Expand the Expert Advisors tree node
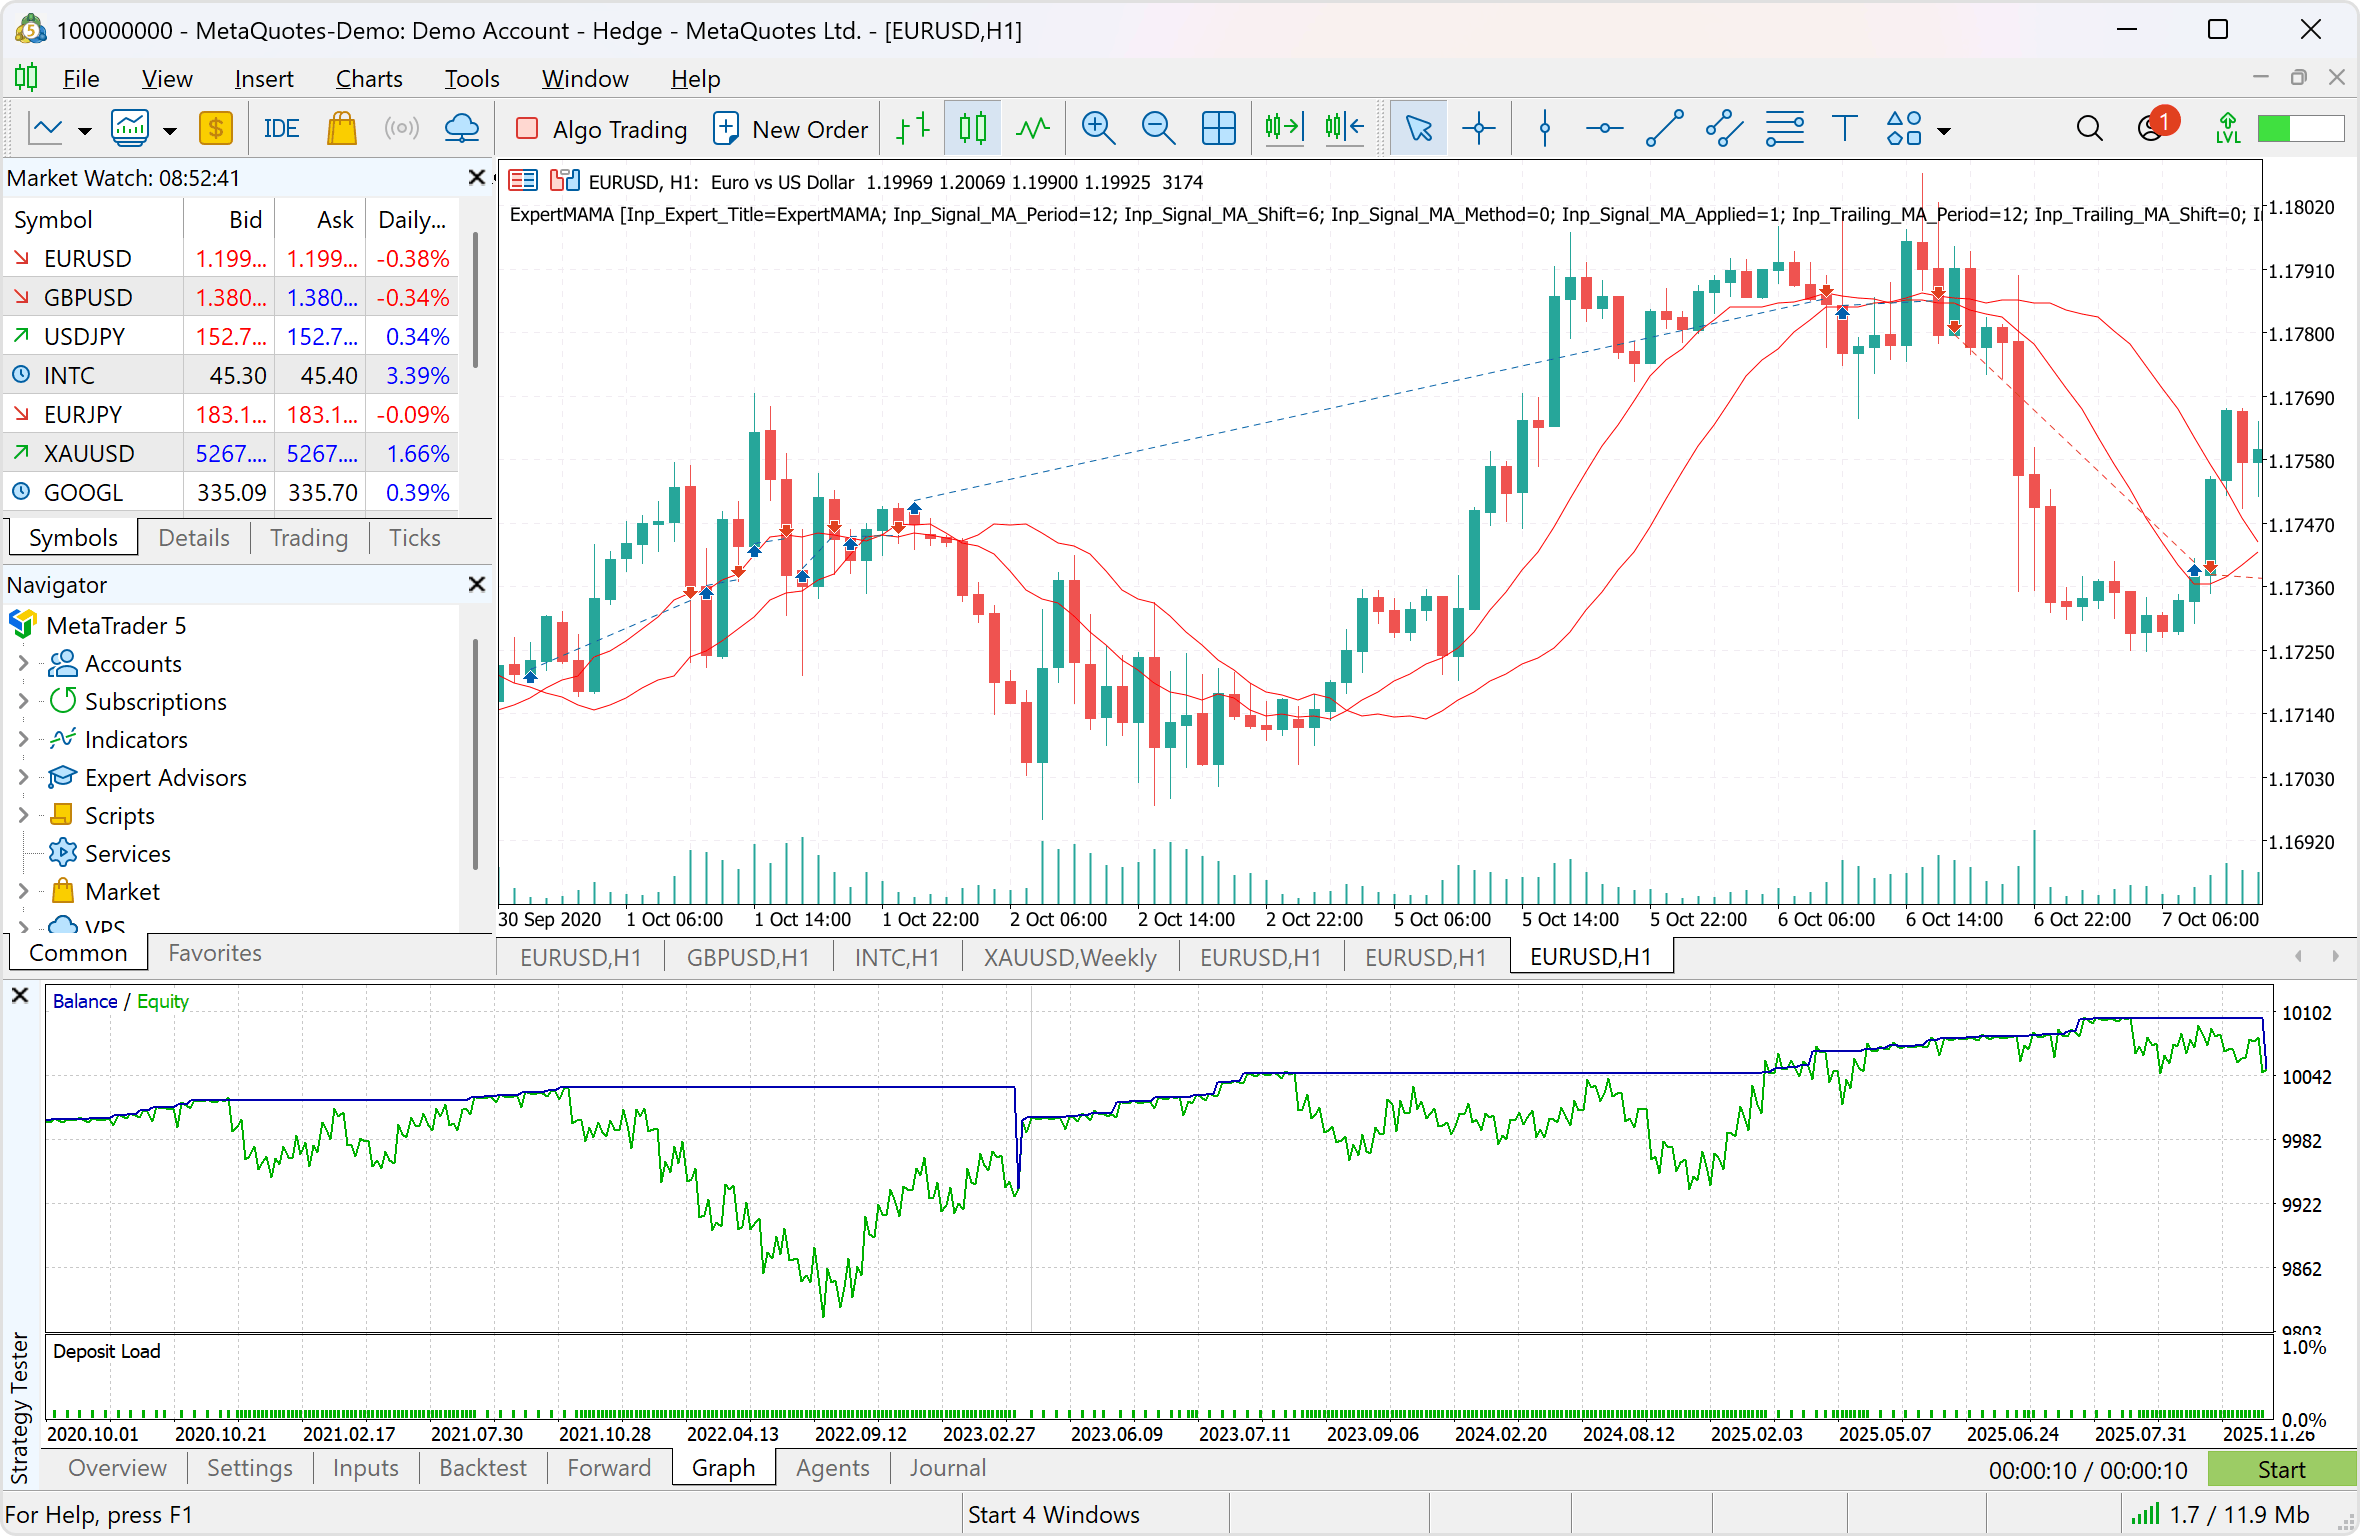The image size is (2360, 1536). point(23,777)
